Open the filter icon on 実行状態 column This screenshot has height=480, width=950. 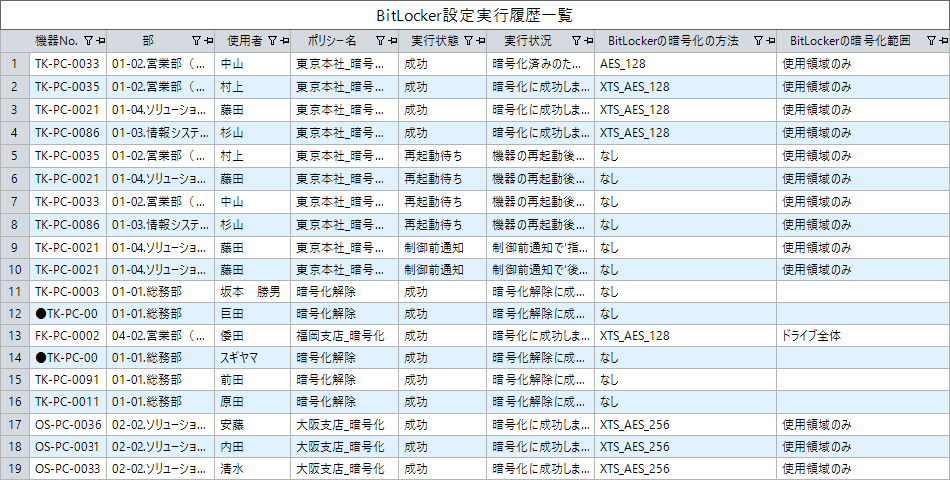click(x=468, y=41)
